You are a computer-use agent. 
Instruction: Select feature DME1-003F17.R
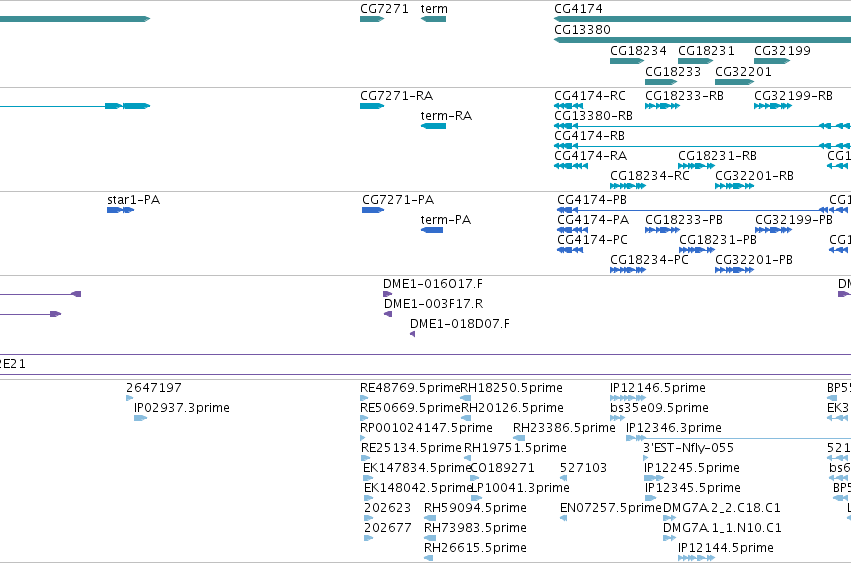tap(388, 314)
